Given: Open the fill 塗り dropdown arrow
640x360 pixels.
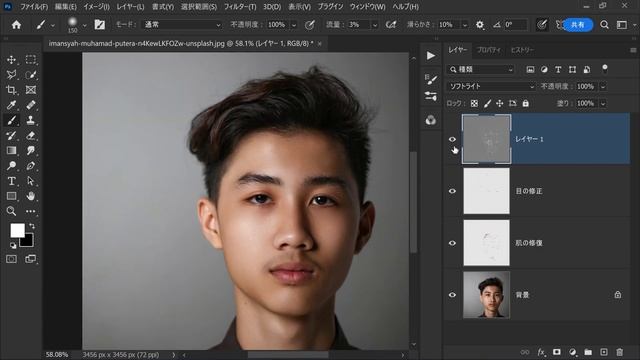Looking at the screenshot, I should (x=603, y=103).
